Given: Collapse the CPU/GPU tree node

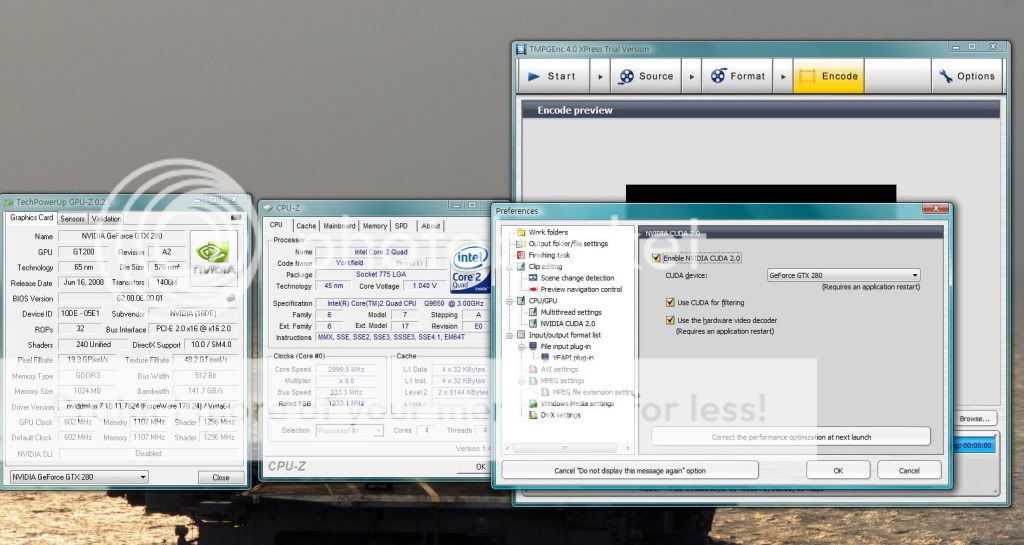Looking at the screenshot, I should (509, 301).
